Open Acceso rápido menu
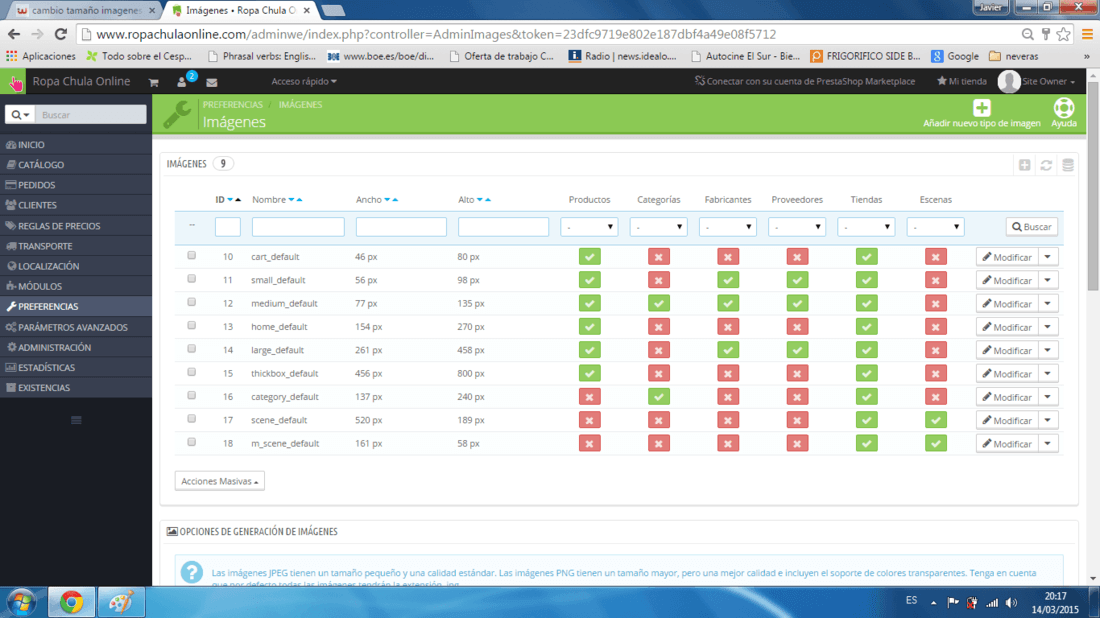Image resolution: width=1100 pixels, height=618 pixels. 304,81
